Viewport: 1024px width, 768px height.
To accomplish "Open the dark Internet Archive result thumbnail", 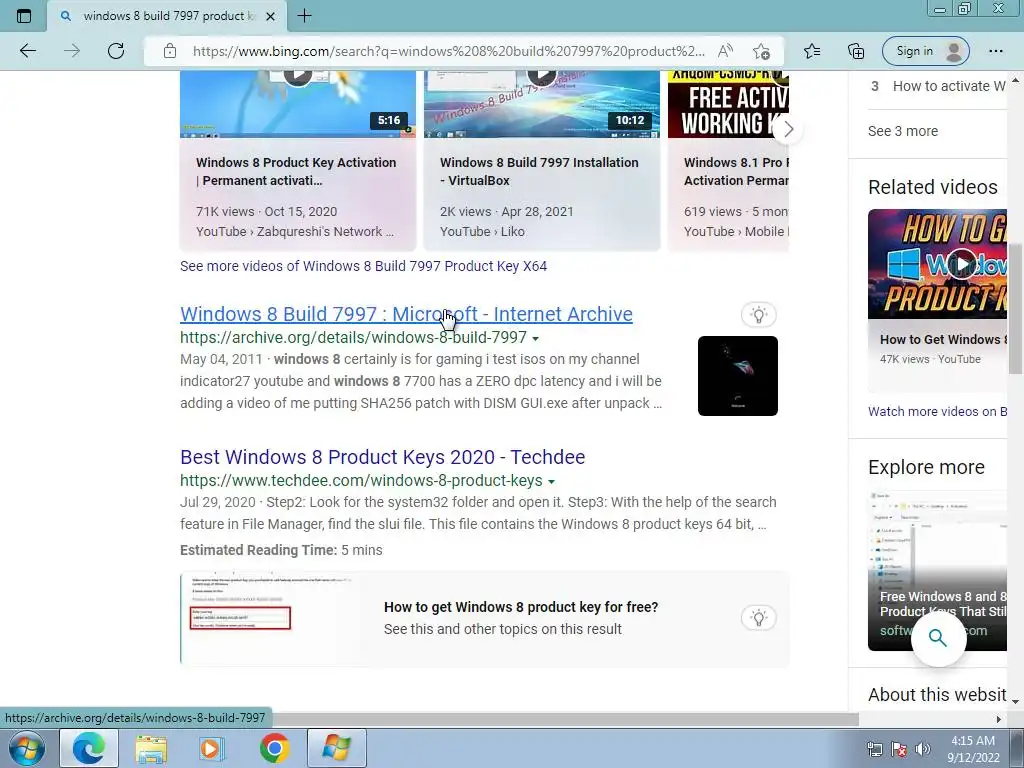I will click(x=737, y=376).
